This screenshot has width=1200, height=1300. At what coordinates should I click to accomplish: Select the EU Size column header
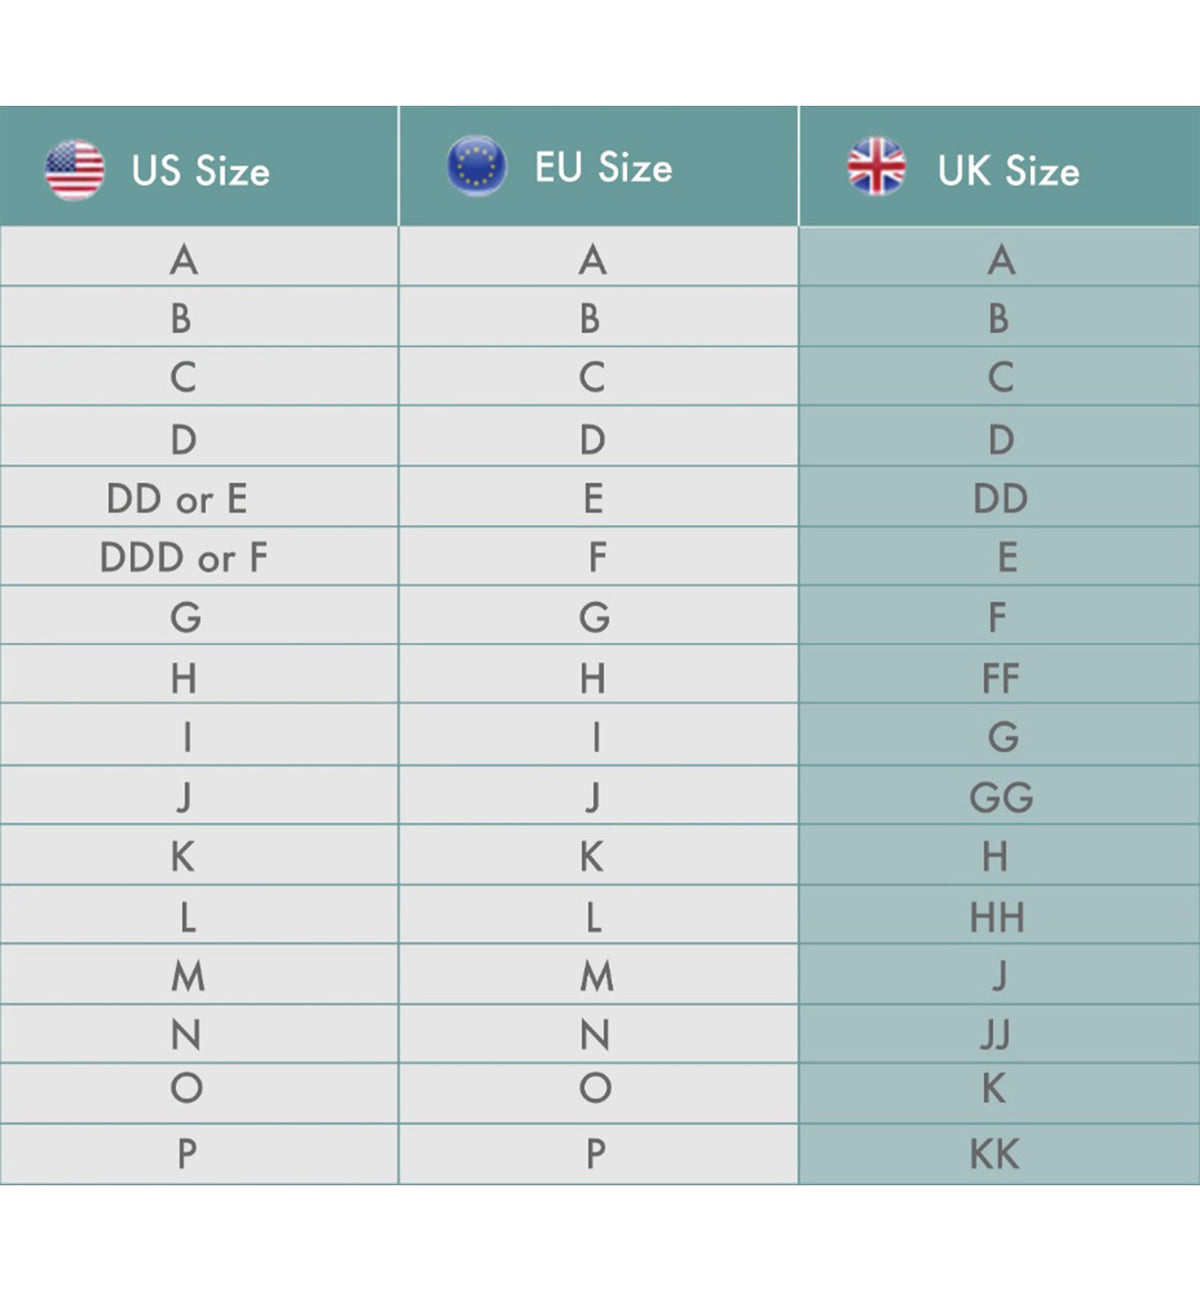(603, 168)
